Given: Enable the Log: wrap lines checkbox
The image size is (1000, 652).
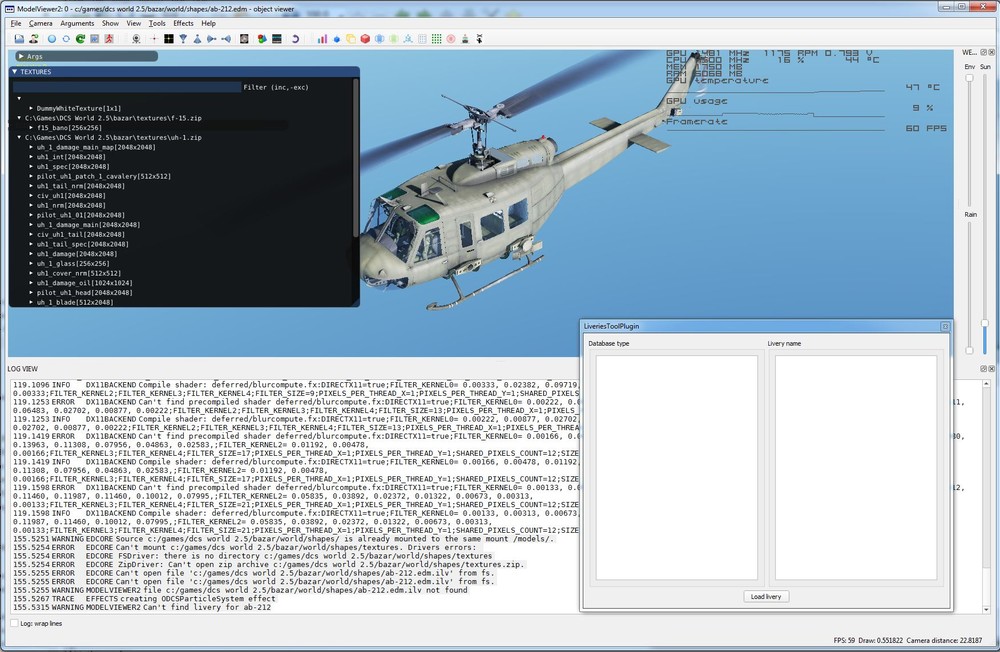Looking at the screenshot, I should click(x=13, y=623).
